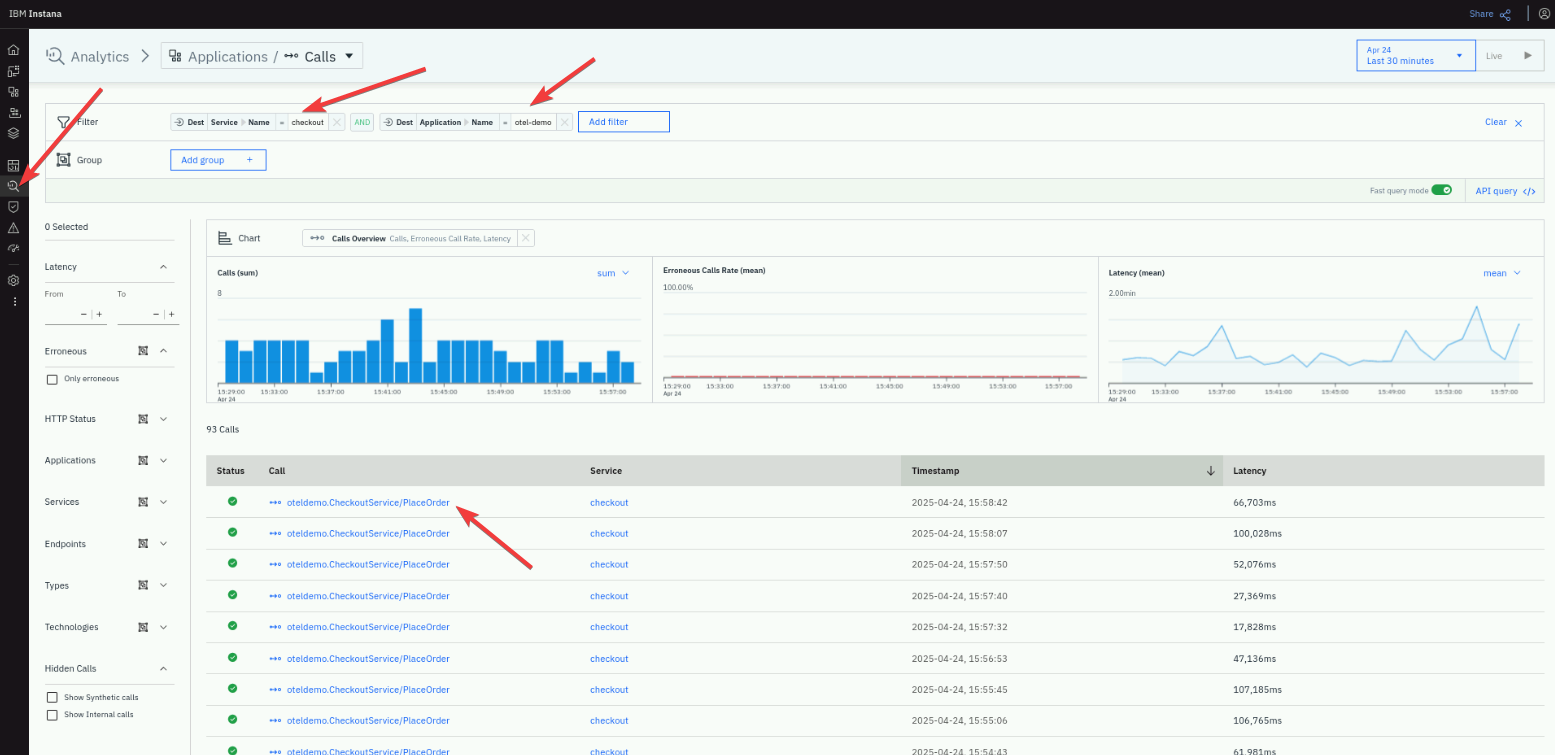Sort by the Timestamp column header
1555x755 pixels.
(1062, 471)
